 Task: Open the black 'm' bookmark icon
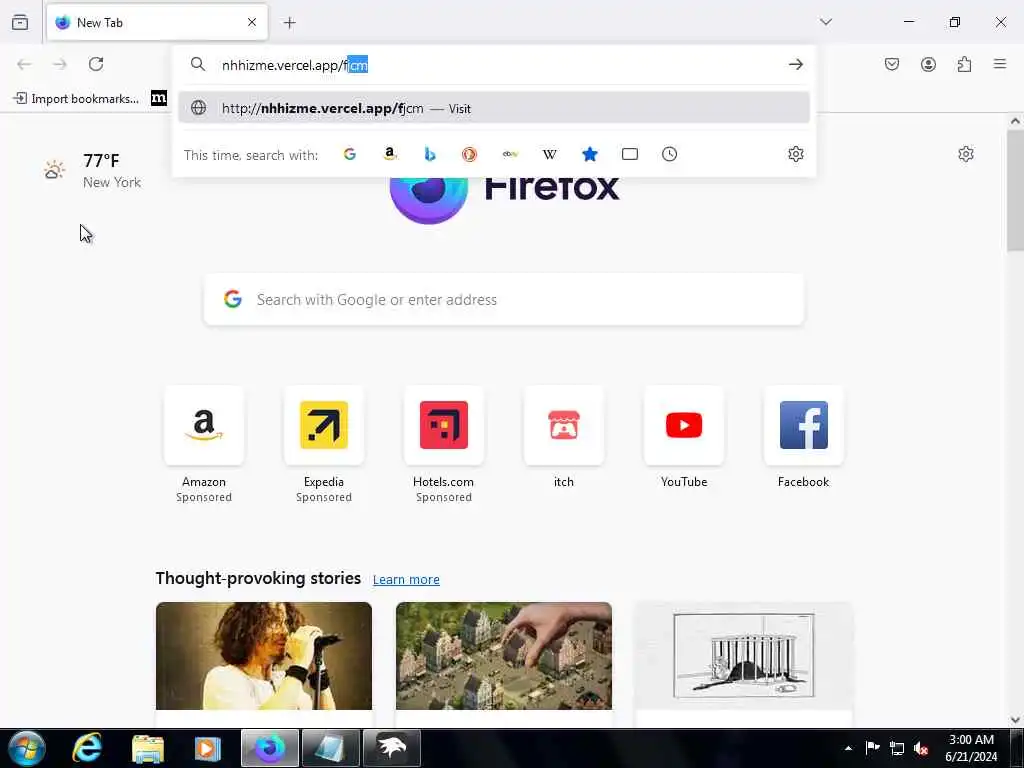pos(159,98)
